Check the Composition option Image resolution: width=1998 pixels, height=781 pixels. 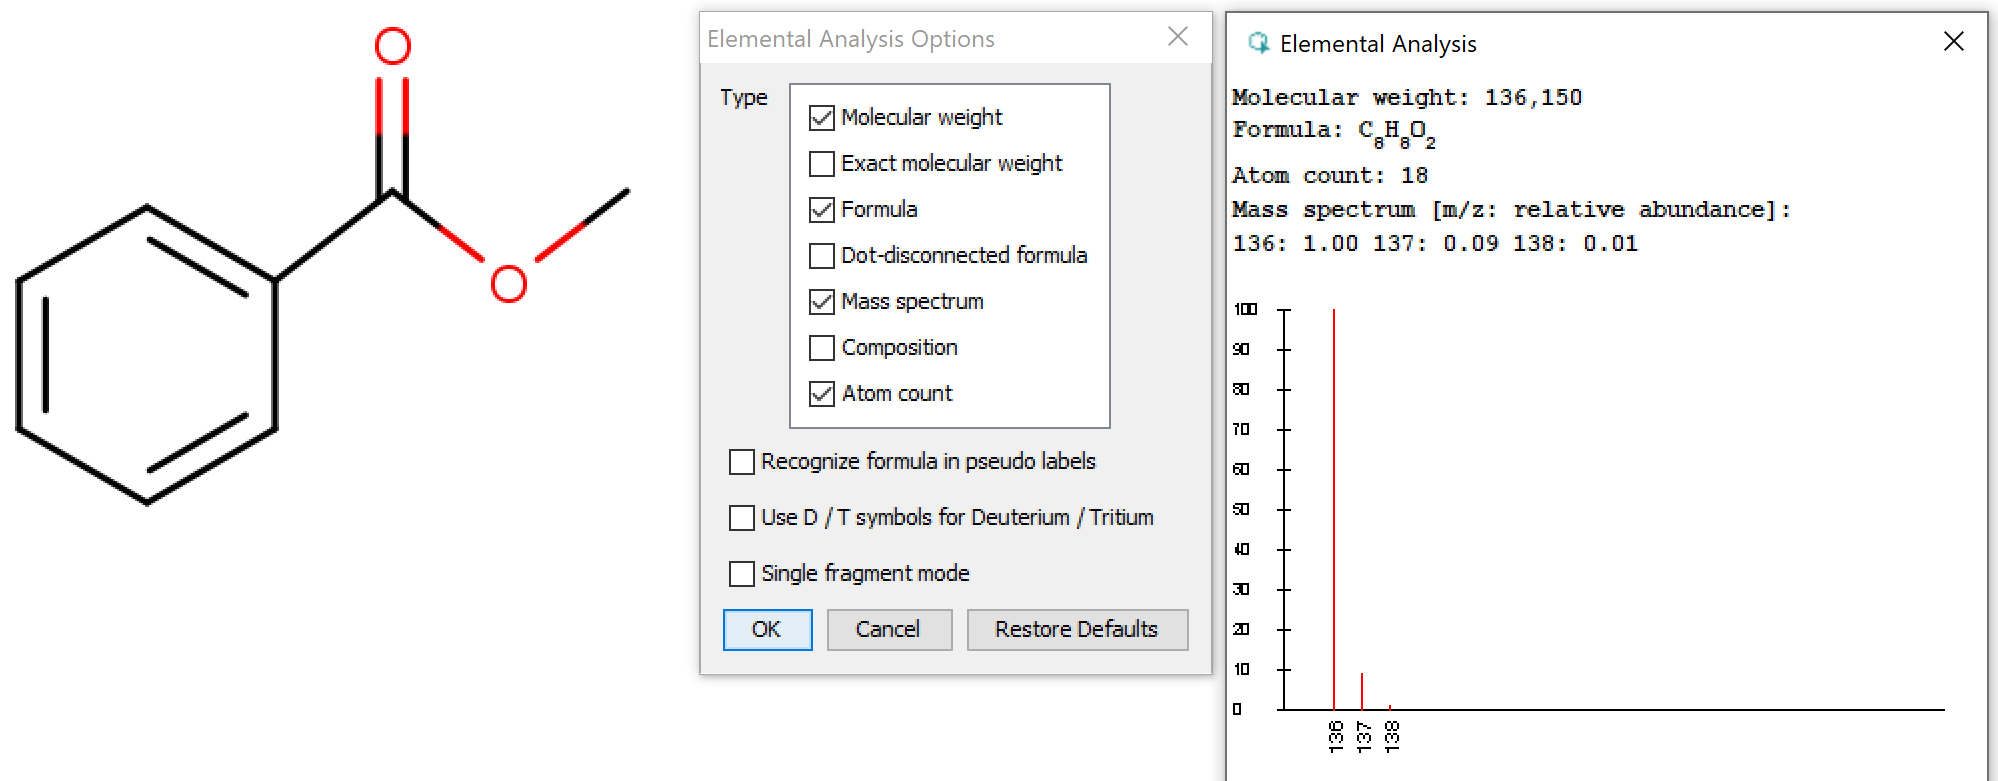coord(821,348)
